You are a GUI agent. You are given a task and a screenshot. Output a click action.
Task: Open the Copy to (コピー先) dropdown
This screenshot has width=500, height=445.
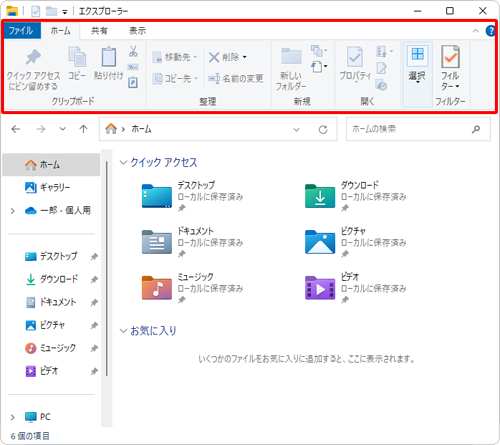(x=175, y=79)
